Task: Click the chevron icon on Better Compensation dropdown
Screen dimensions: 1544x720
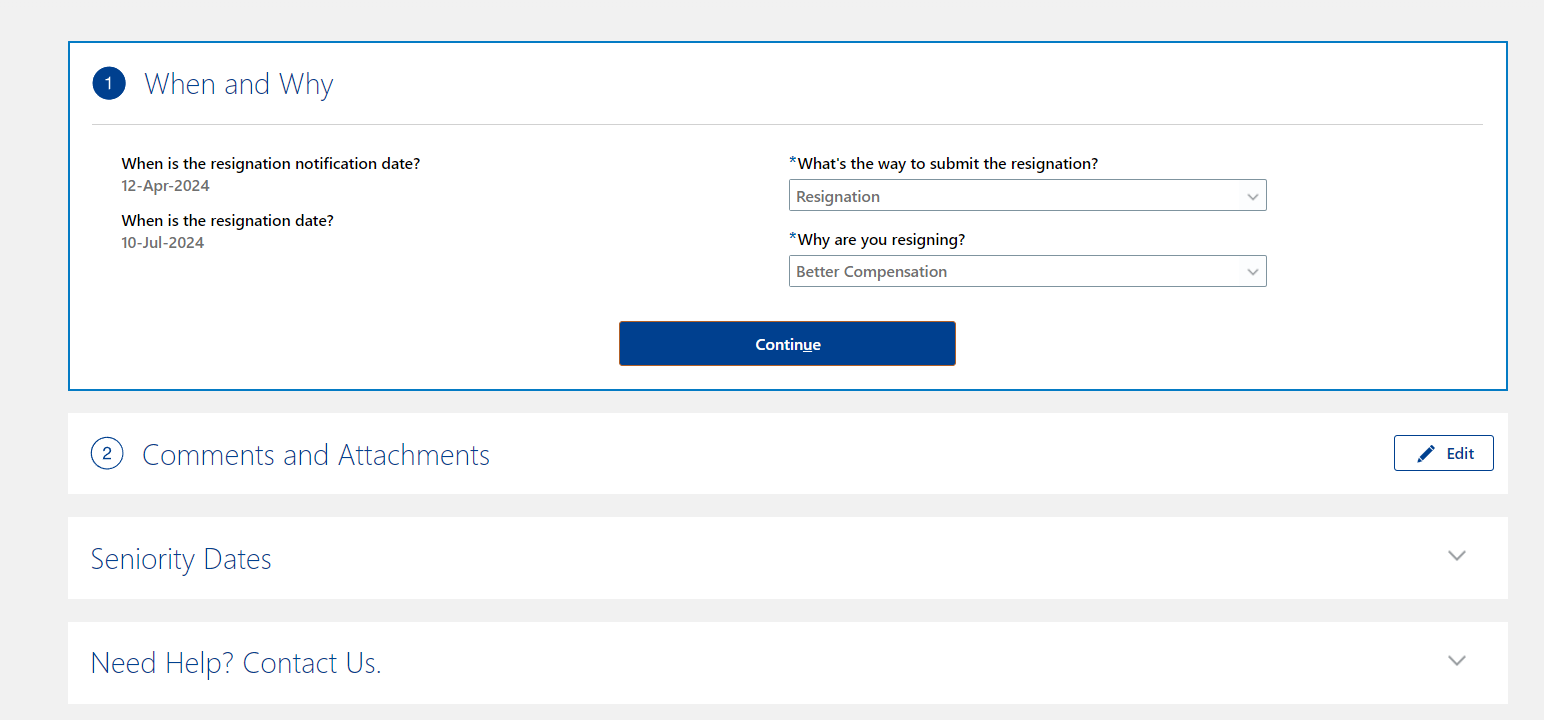Action: [x=1252, y=271]
